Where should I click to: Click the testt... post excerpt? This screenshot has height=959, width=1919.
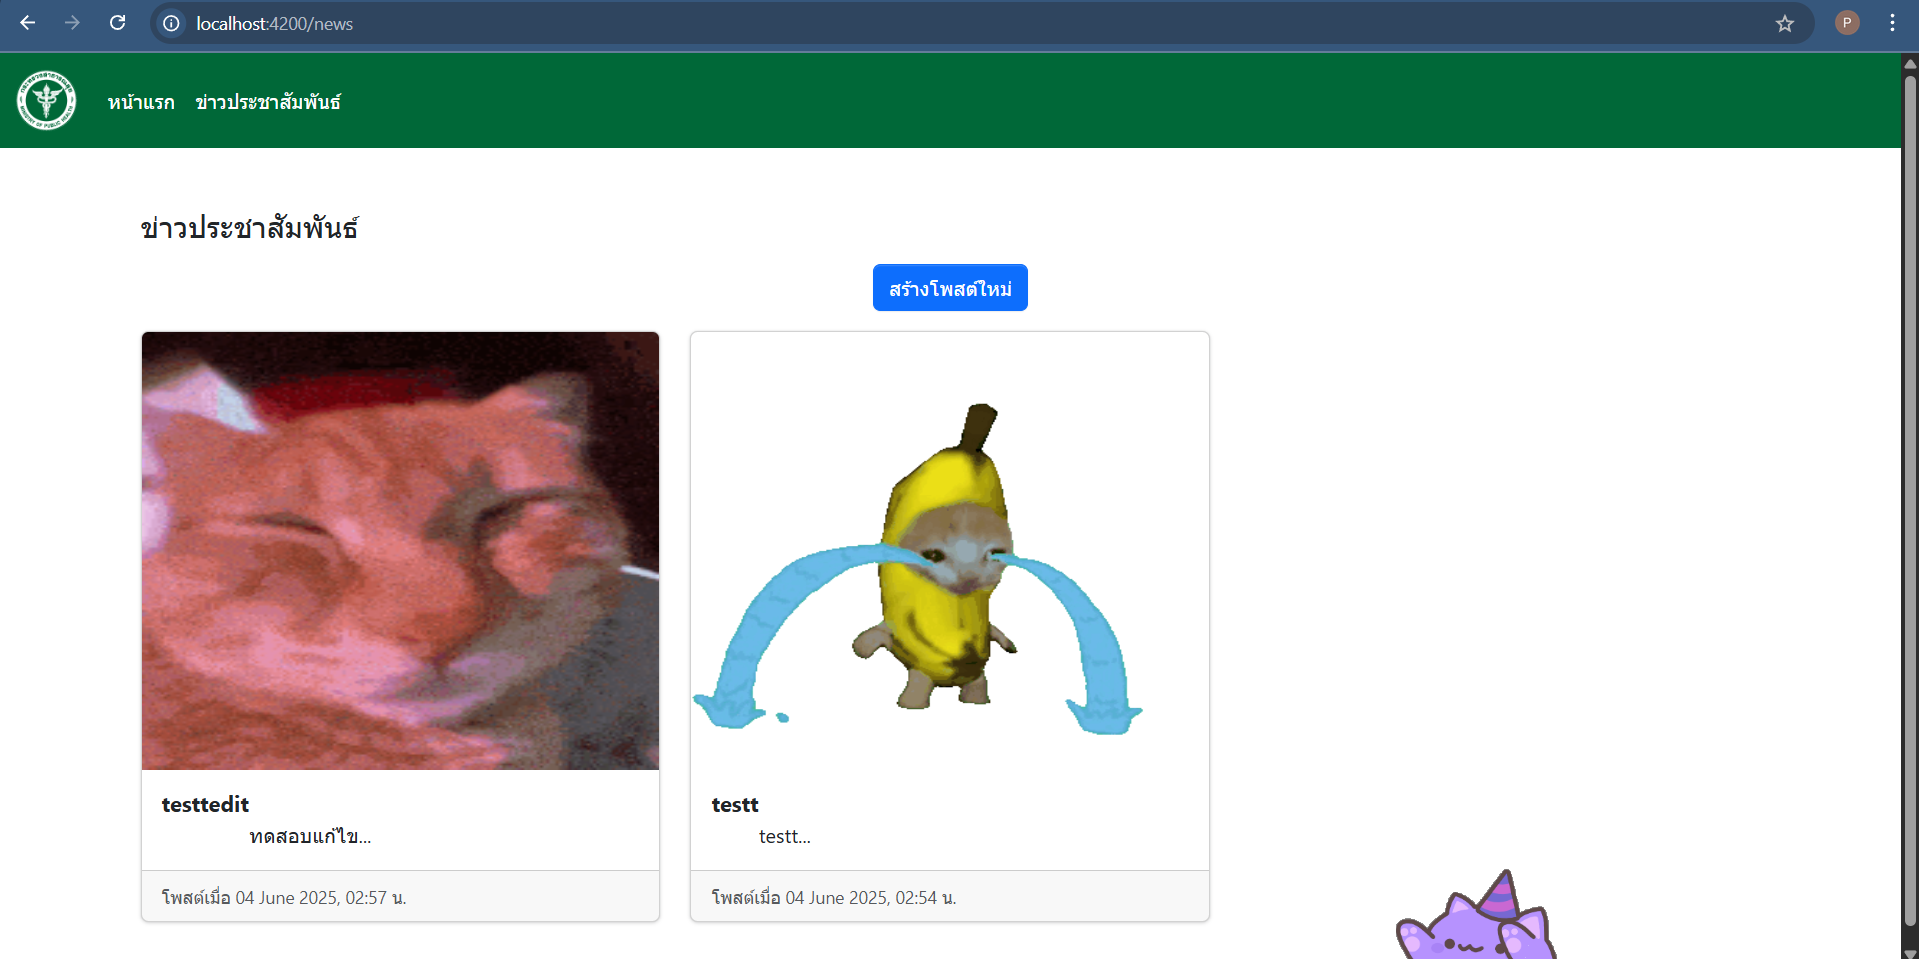pos(785,836)
